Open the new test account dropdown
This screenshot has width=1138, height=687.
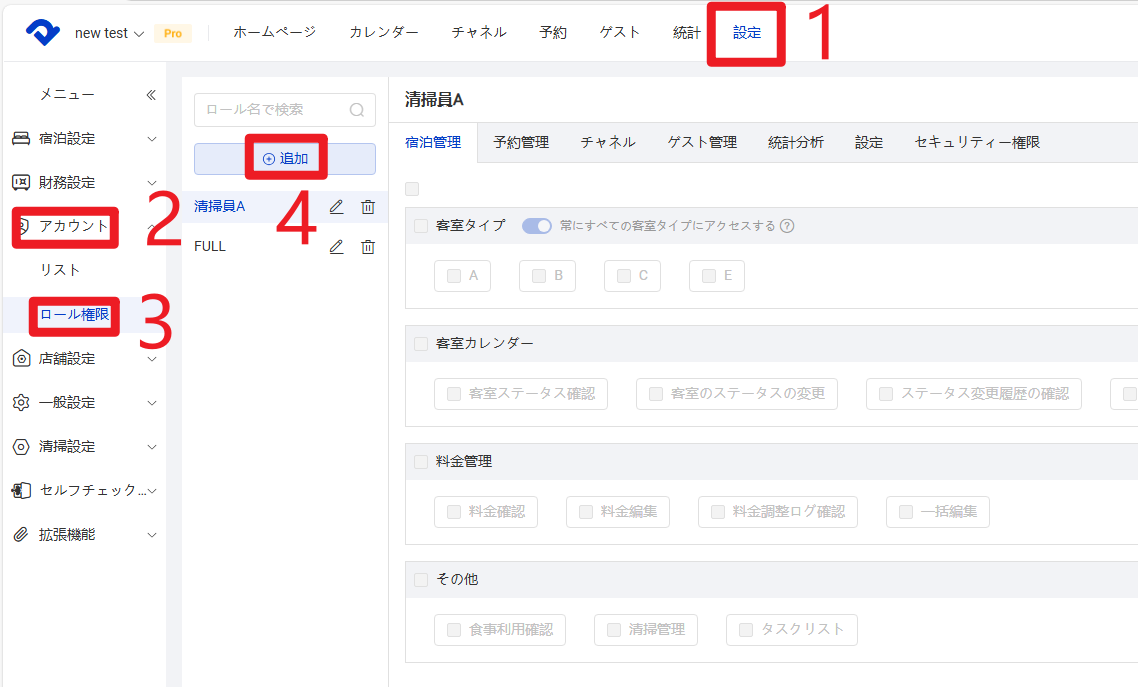click(109, 33)
